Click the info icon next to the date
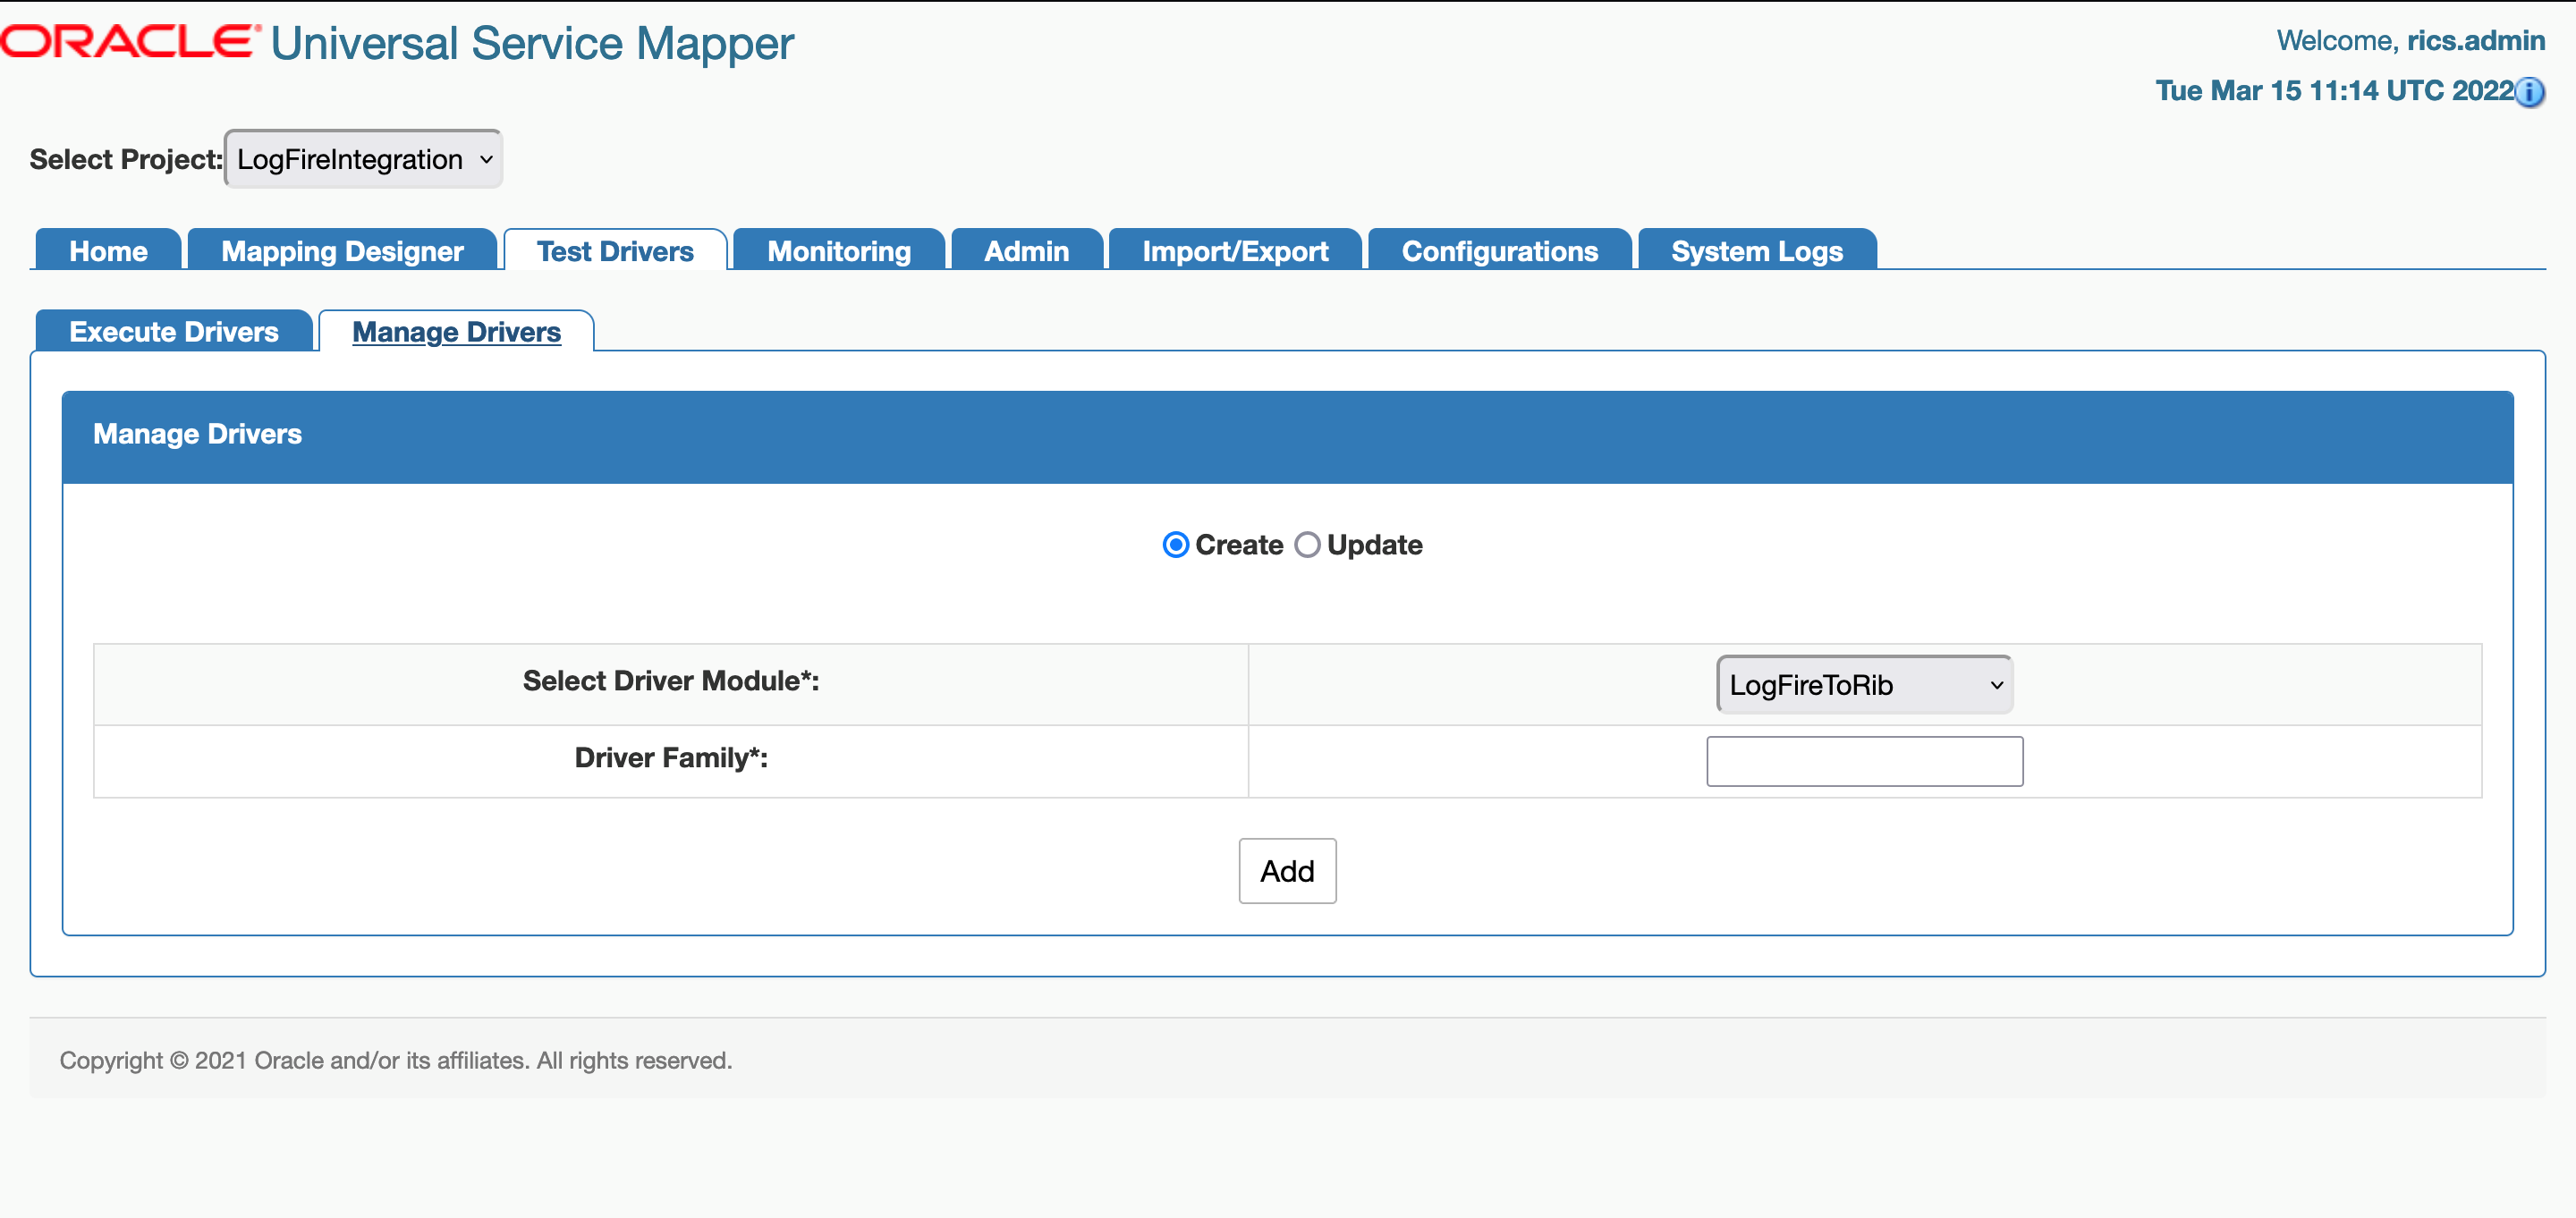The height and width of the screenshot is (1218, 2576). 2532,93
